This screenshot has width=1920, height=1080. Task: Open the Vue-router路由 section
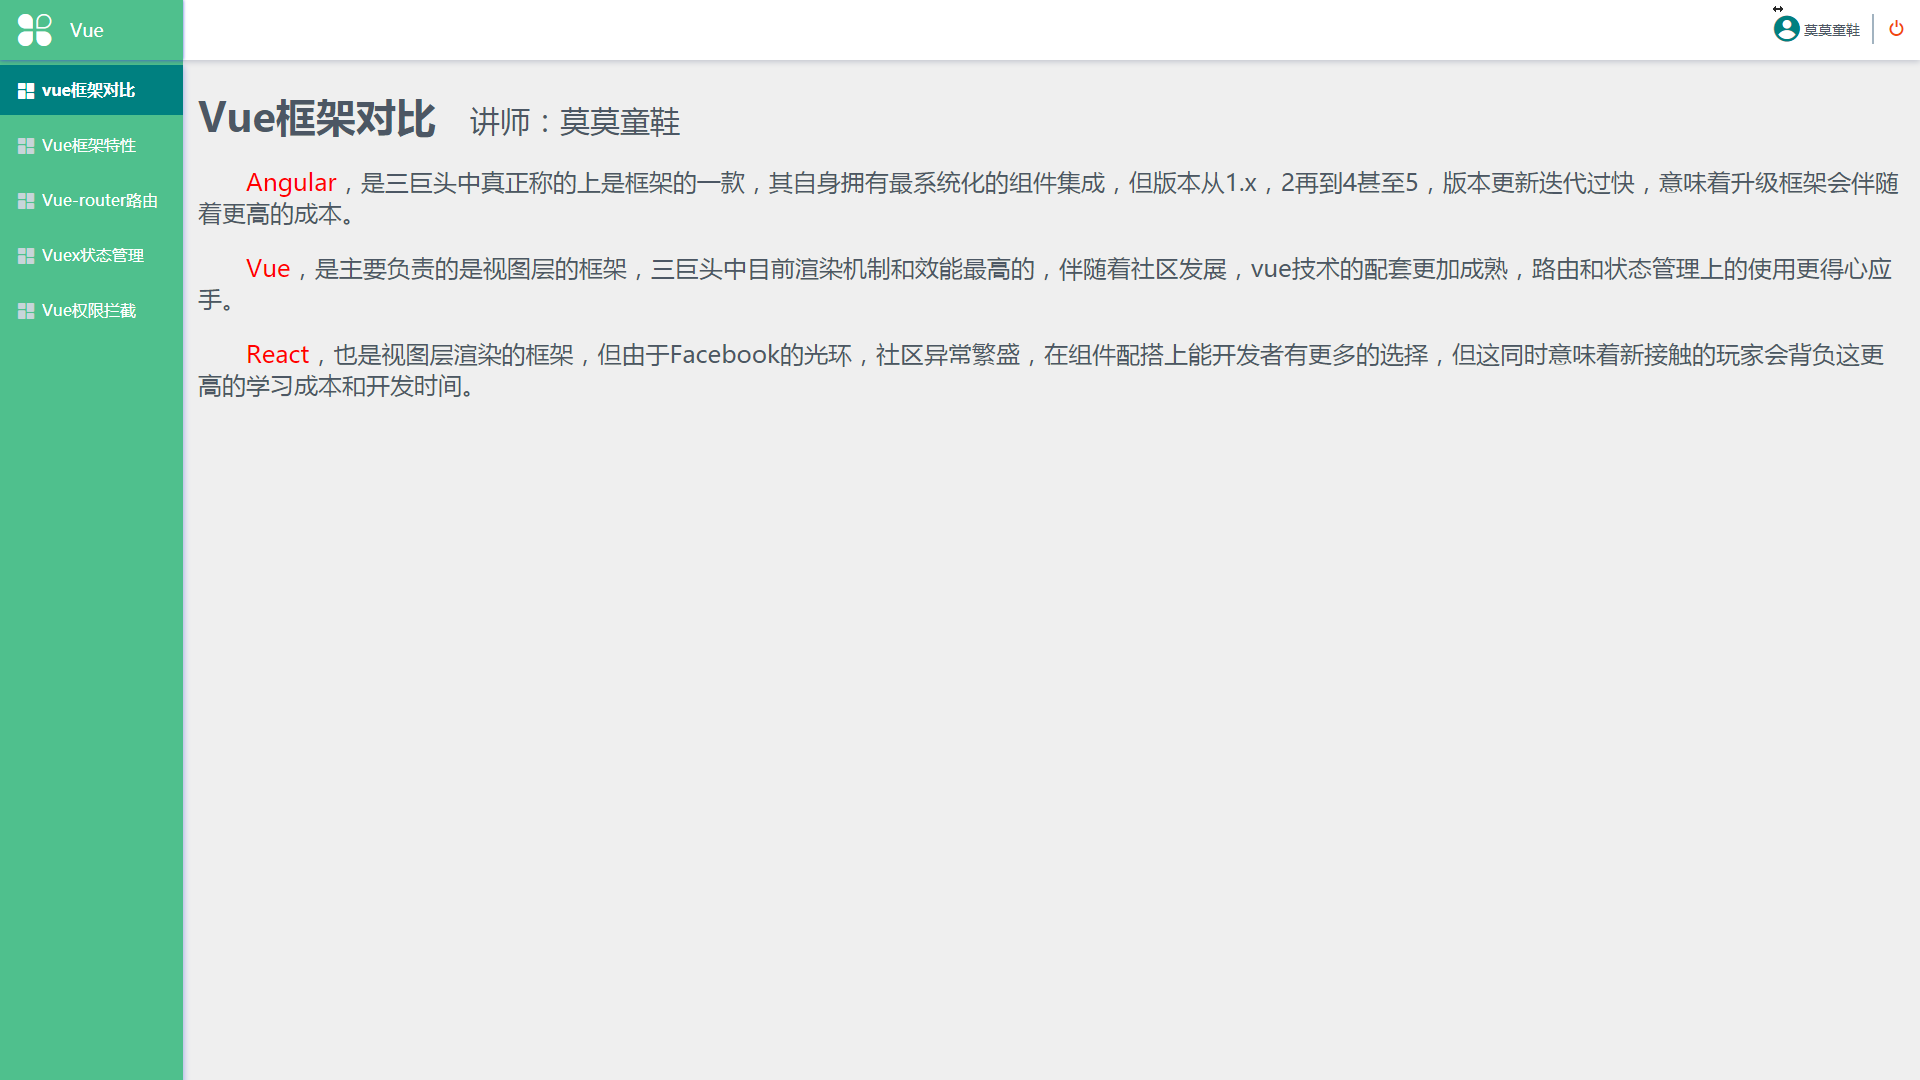point(99,200)
